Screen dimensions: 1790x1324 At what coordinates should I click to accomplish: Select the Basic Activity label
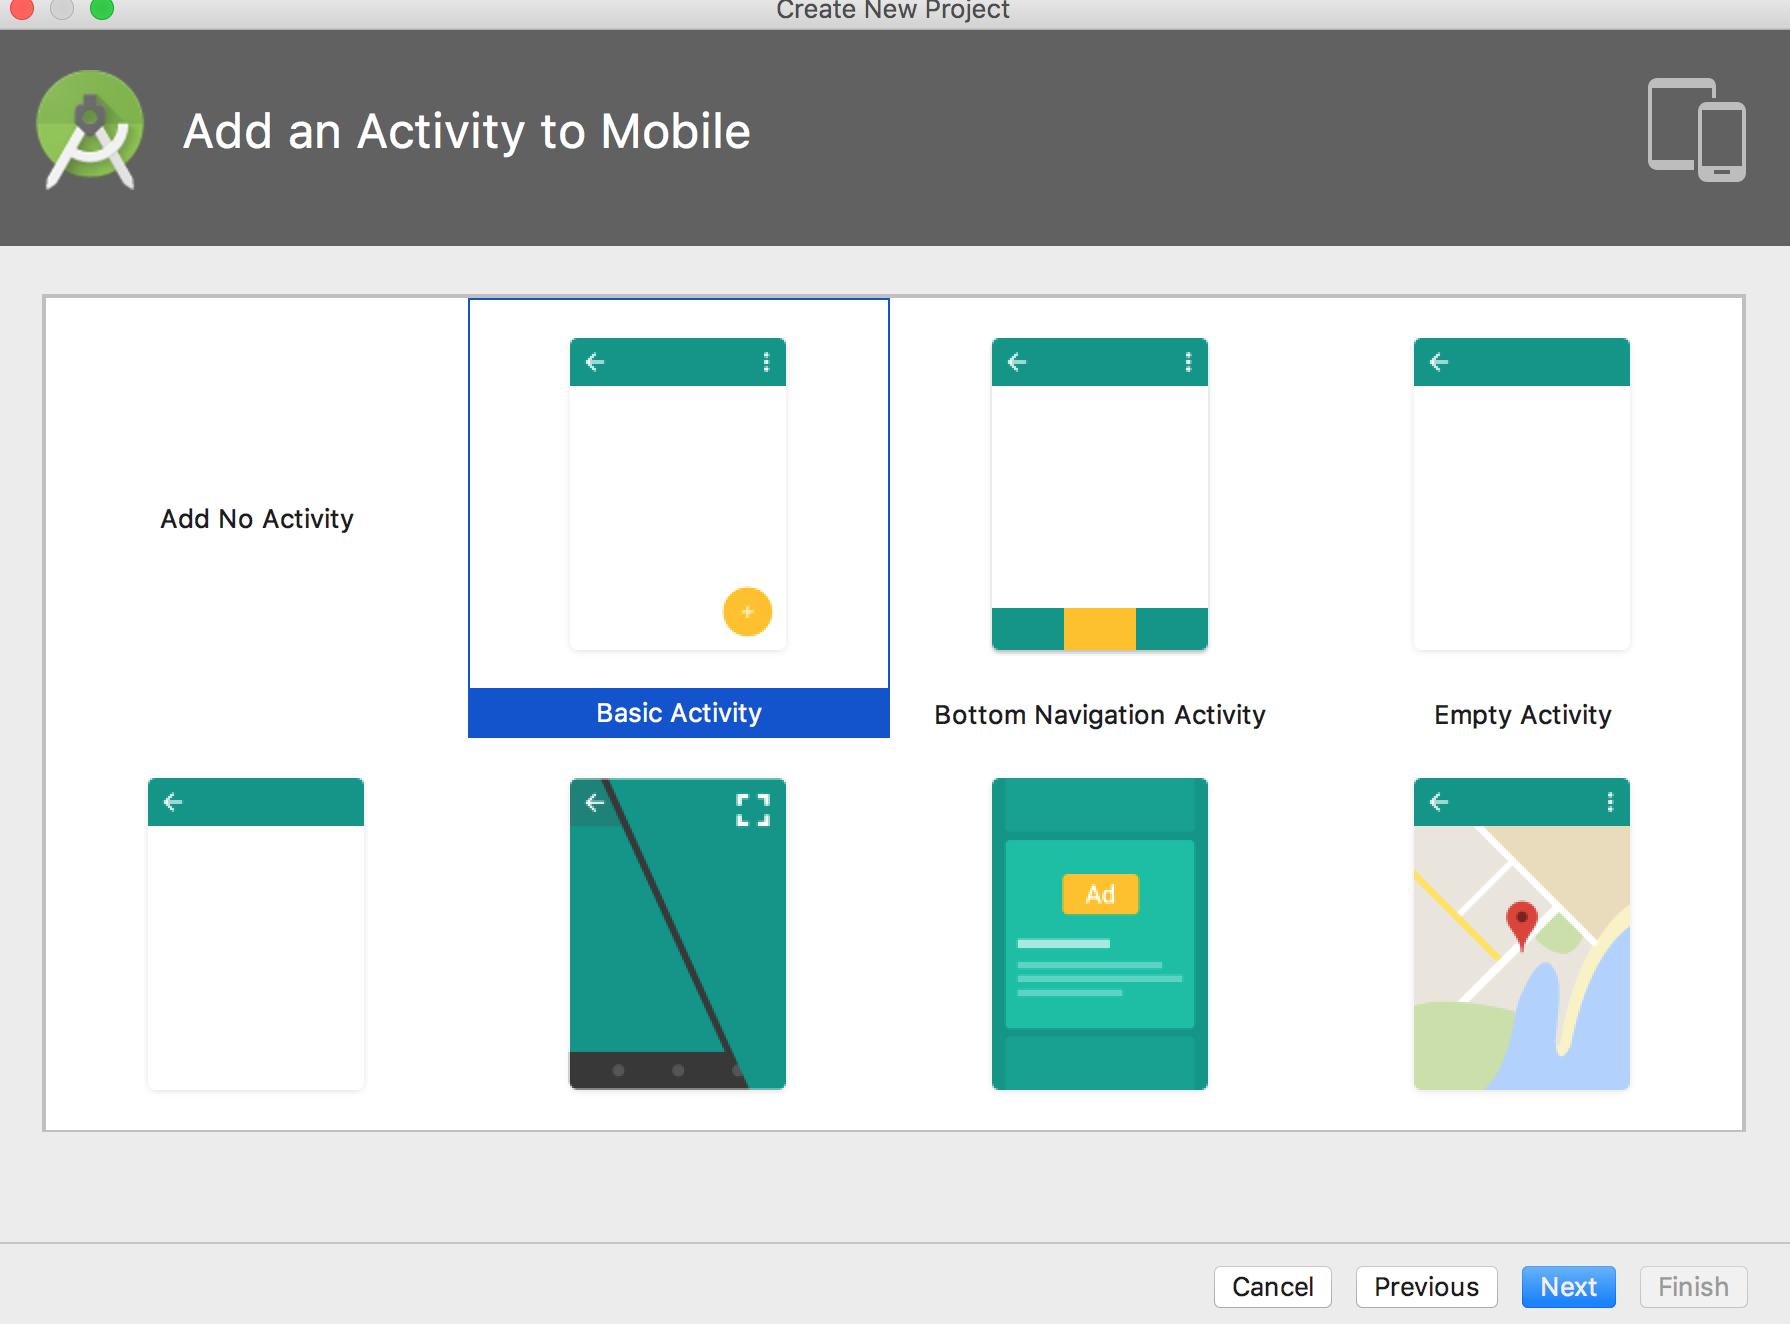[678, 713]
